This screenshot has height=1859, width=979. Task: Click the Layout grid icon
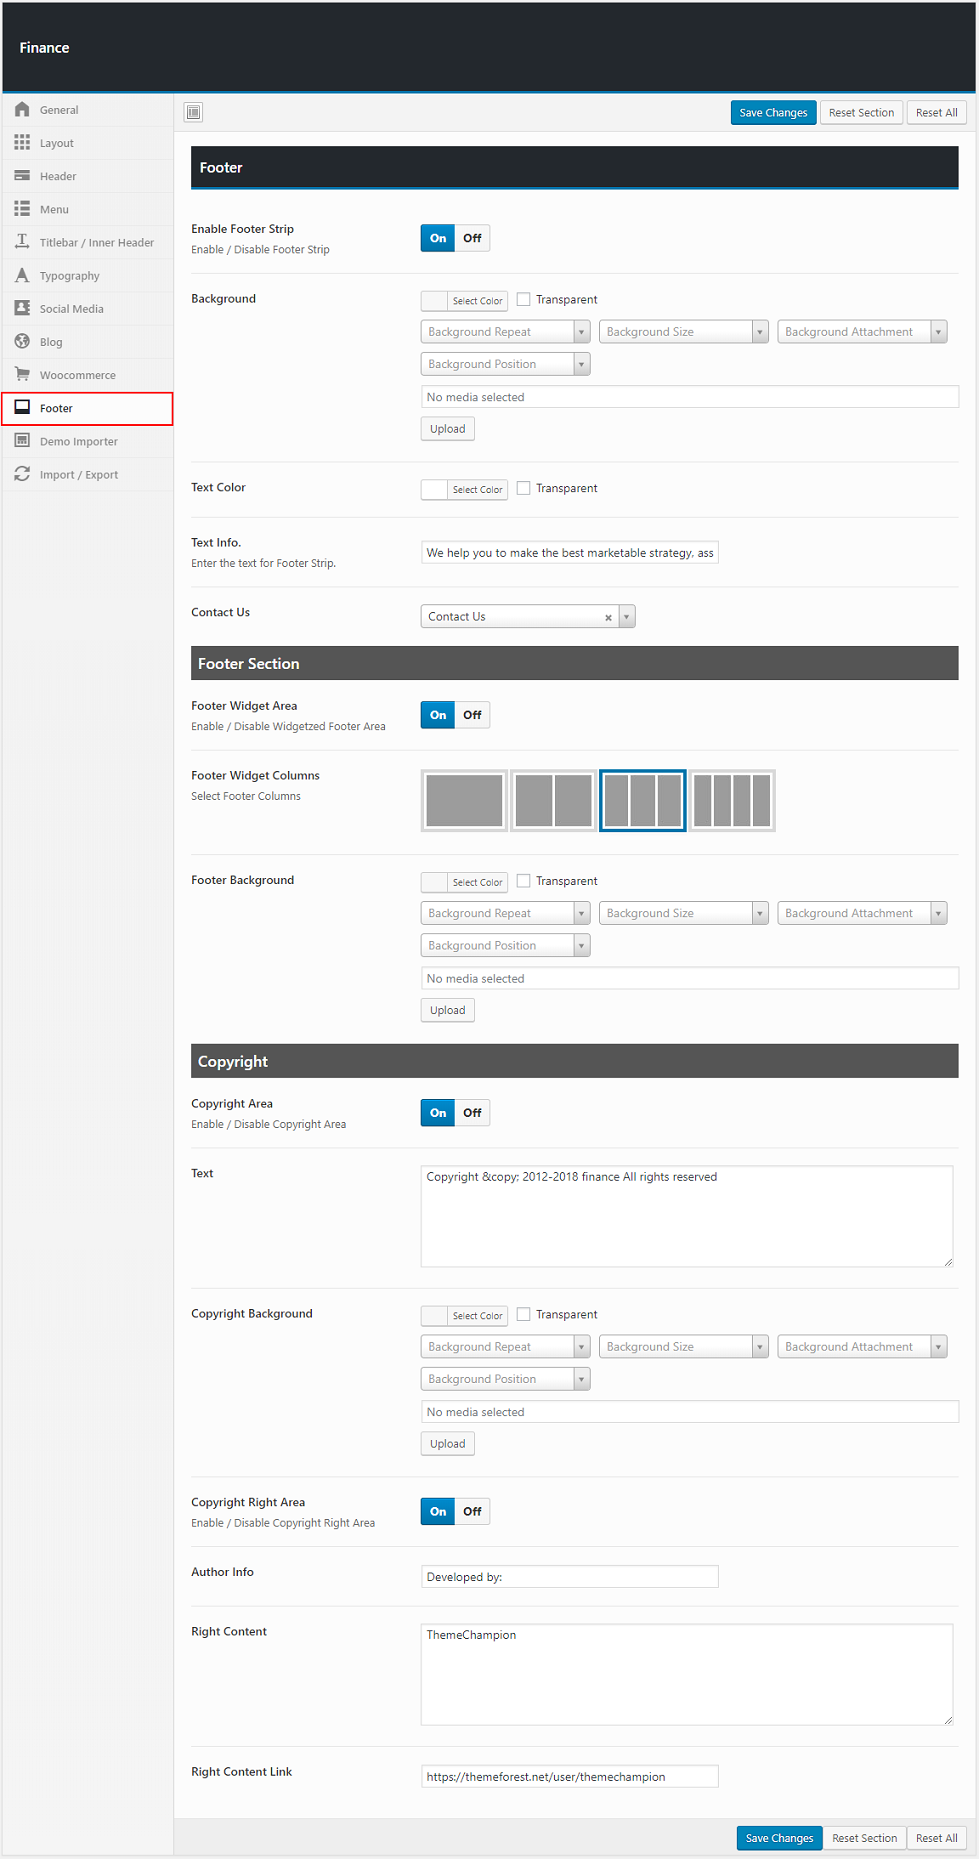pos(22,143)
